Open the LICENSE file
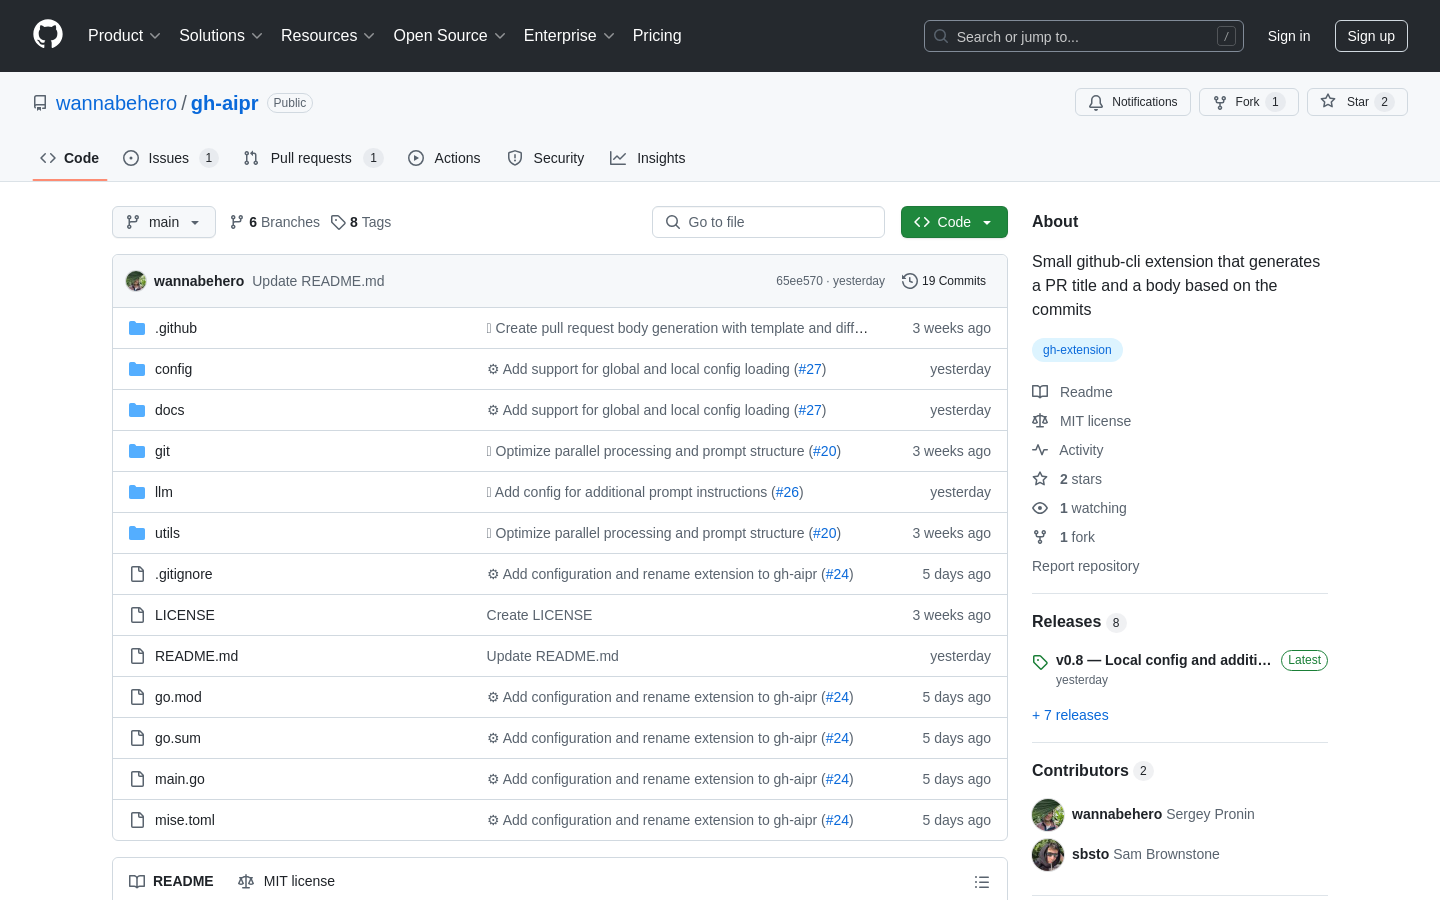1440x900 pixels. pos(185,615)
